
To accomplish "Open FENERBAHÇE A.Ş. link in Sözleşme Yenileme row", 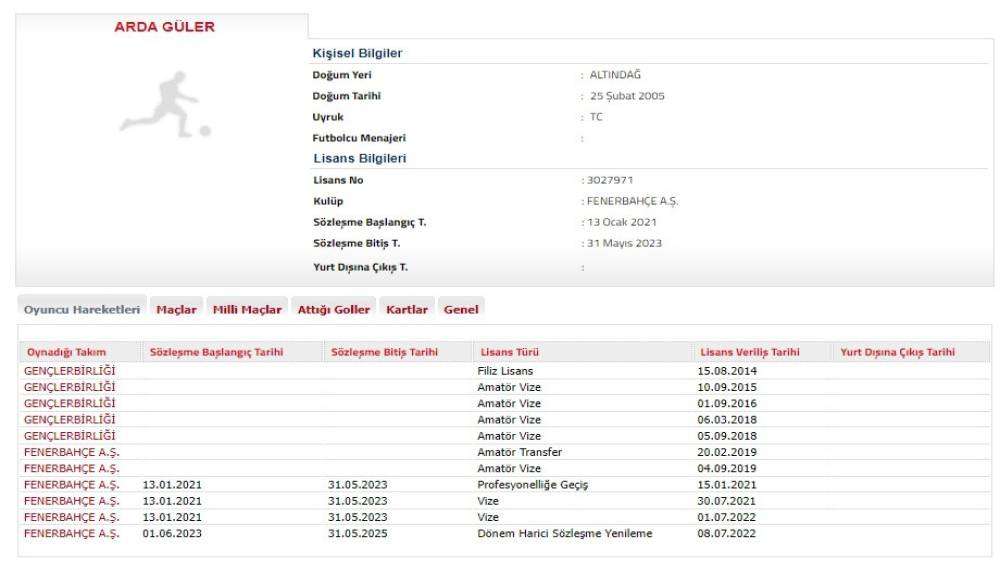I will (71, 533).
